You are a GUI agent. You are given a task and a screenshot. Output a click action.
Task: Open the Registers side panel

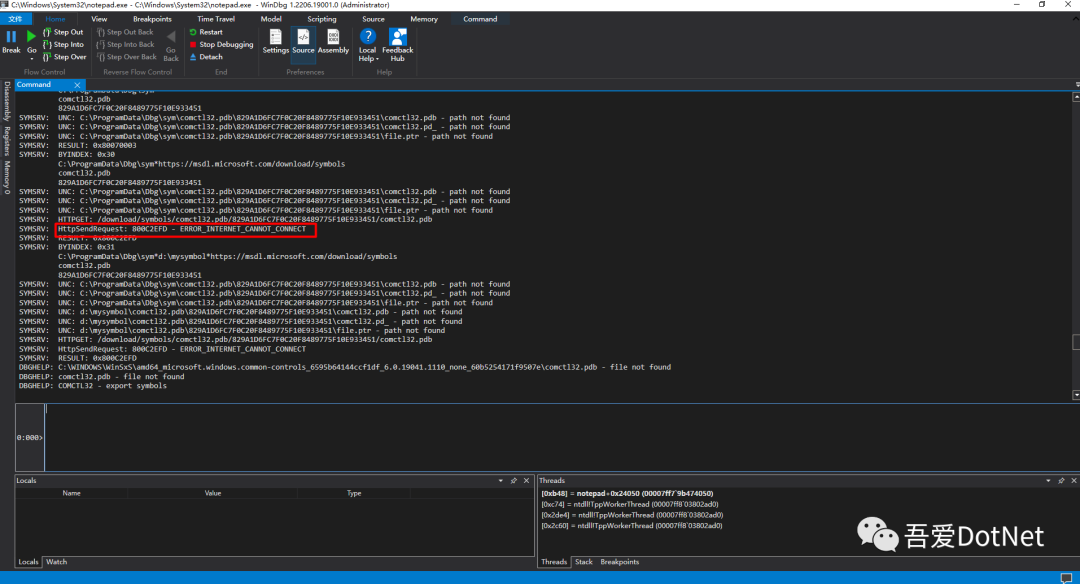pos(7,141)
